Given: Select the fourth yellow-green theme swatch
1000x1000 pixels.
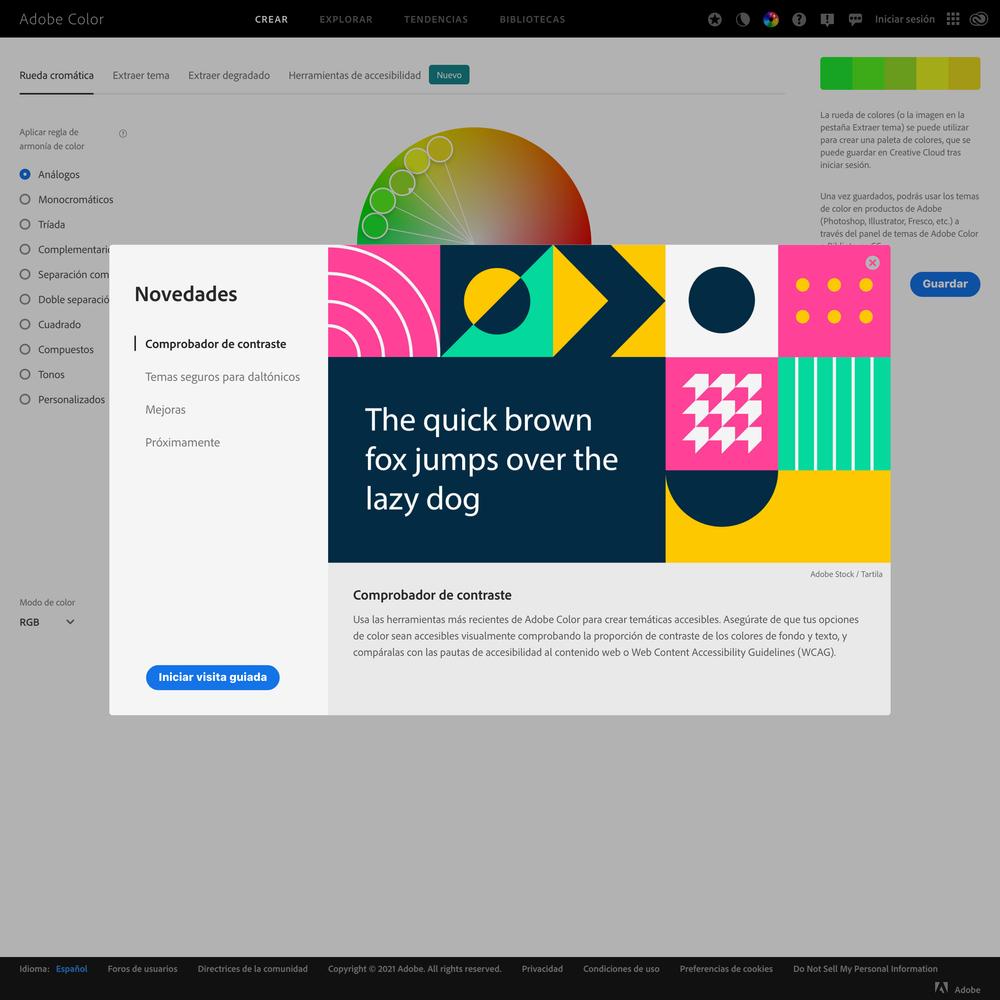Looking at the screenshot, I should pyautogui.click(x=932, y=73).
